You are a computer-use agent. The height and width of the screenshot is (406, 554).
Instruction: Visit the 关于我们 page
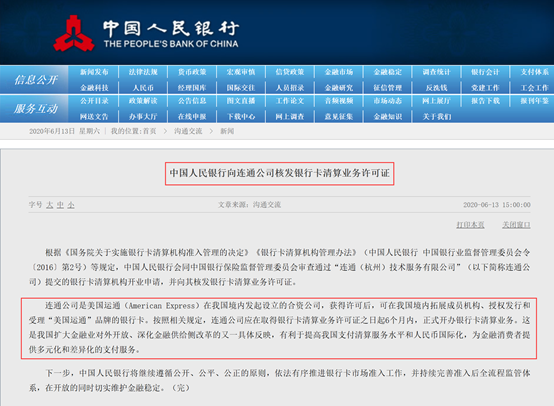[437, 117]
